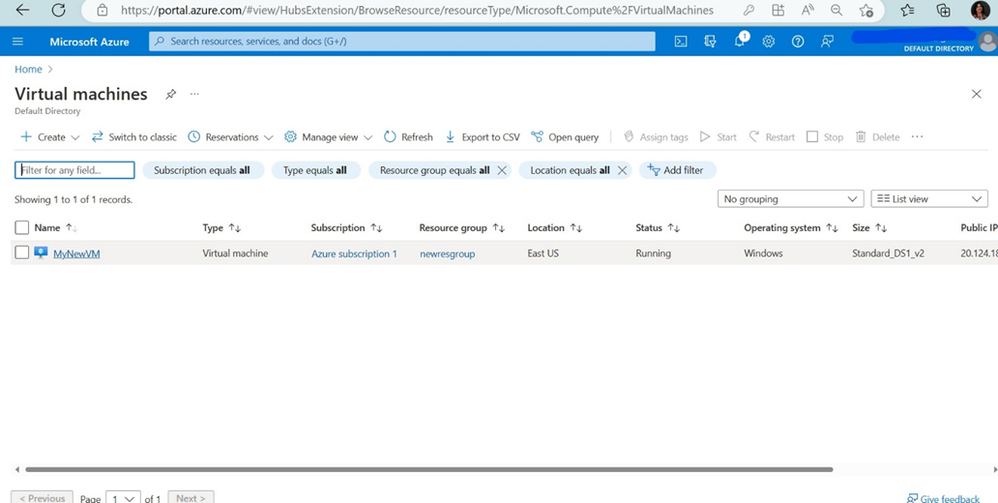
Task: Open Azure account avatar menu
Action: pyautogui.click(x=988, y=42)
